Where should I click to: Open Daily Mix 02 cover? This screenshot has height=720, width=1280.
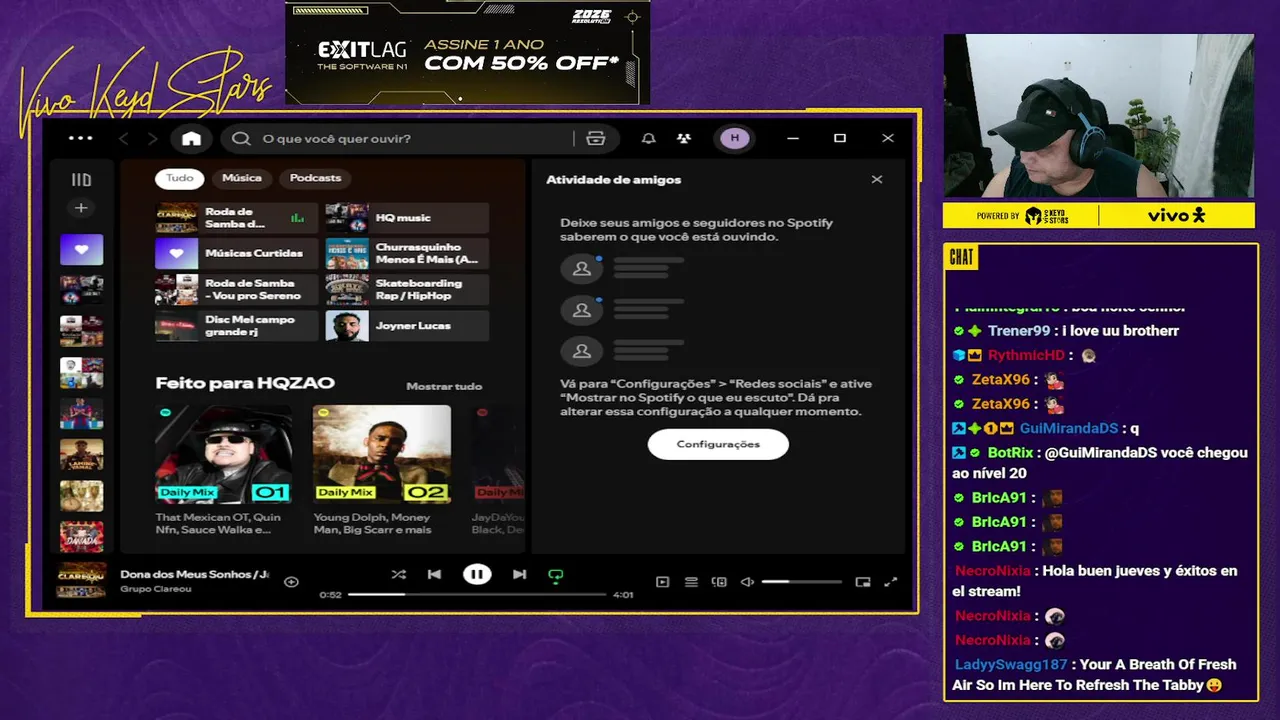(381, 454)
